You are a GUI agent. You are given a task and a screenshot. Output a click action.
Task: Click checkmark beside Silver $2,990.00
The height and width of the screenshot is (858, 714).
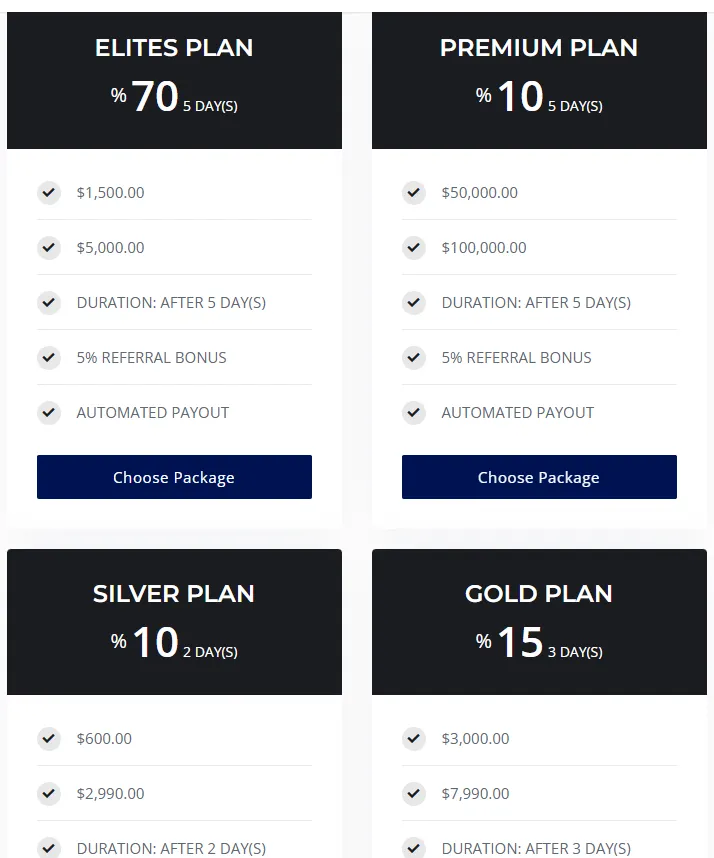click(49, 793)
